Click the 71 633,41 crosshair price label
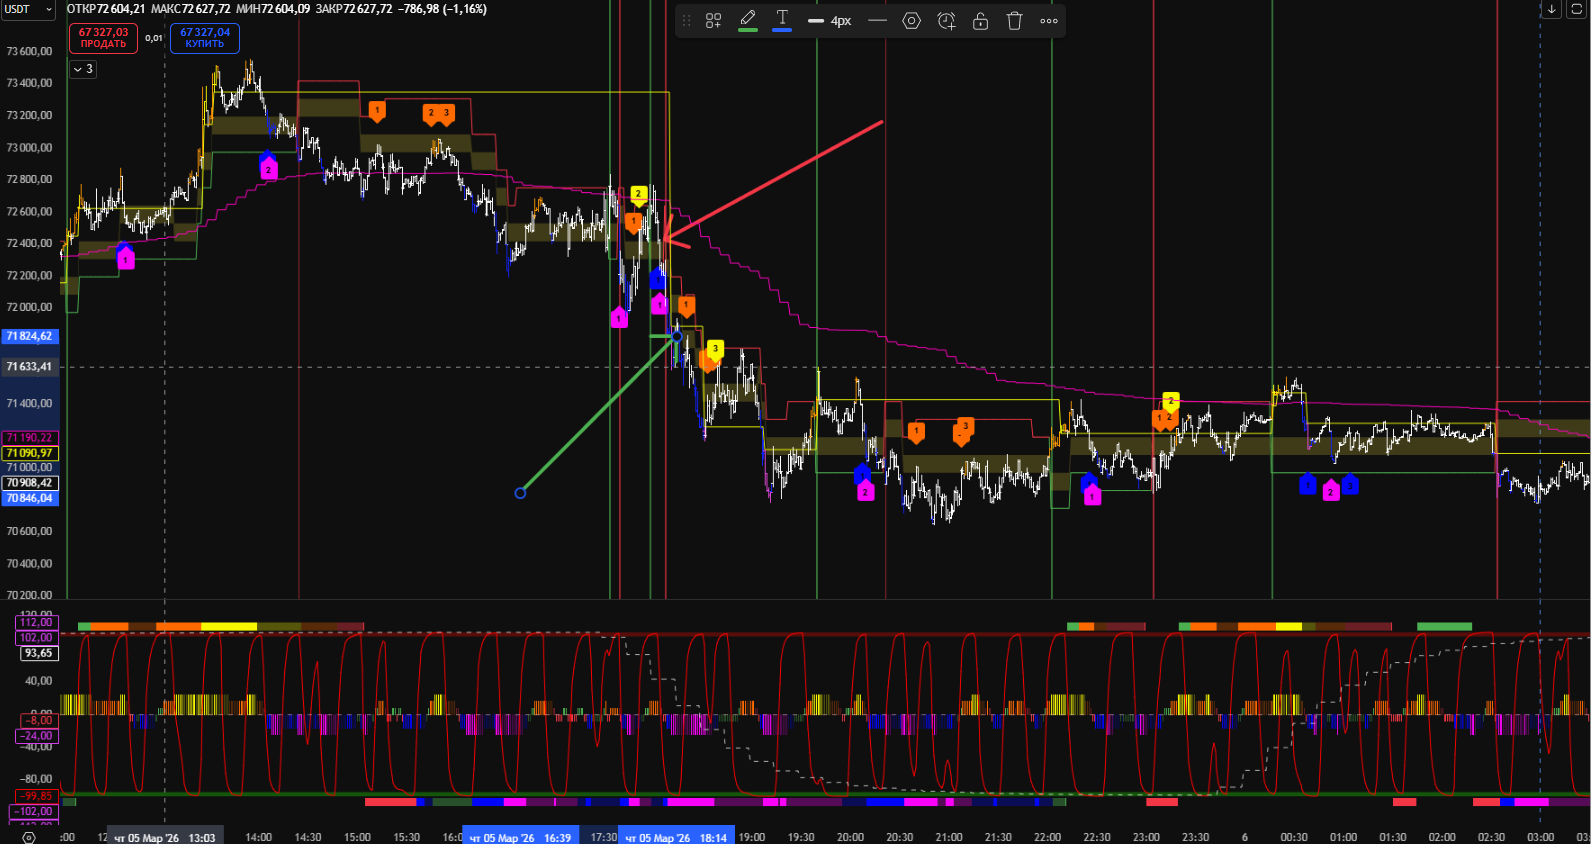Viewport: 1591px width, 844px height. pos(30,367)
